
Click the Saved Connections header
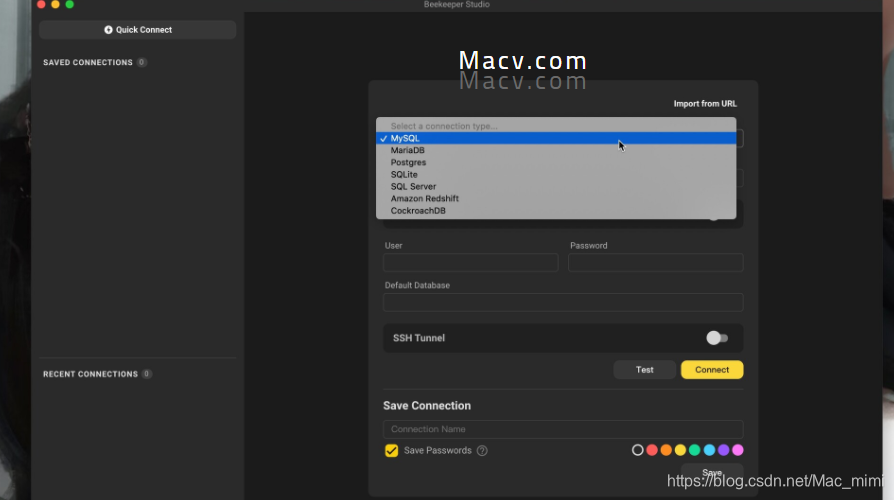(x=88, y=62)
